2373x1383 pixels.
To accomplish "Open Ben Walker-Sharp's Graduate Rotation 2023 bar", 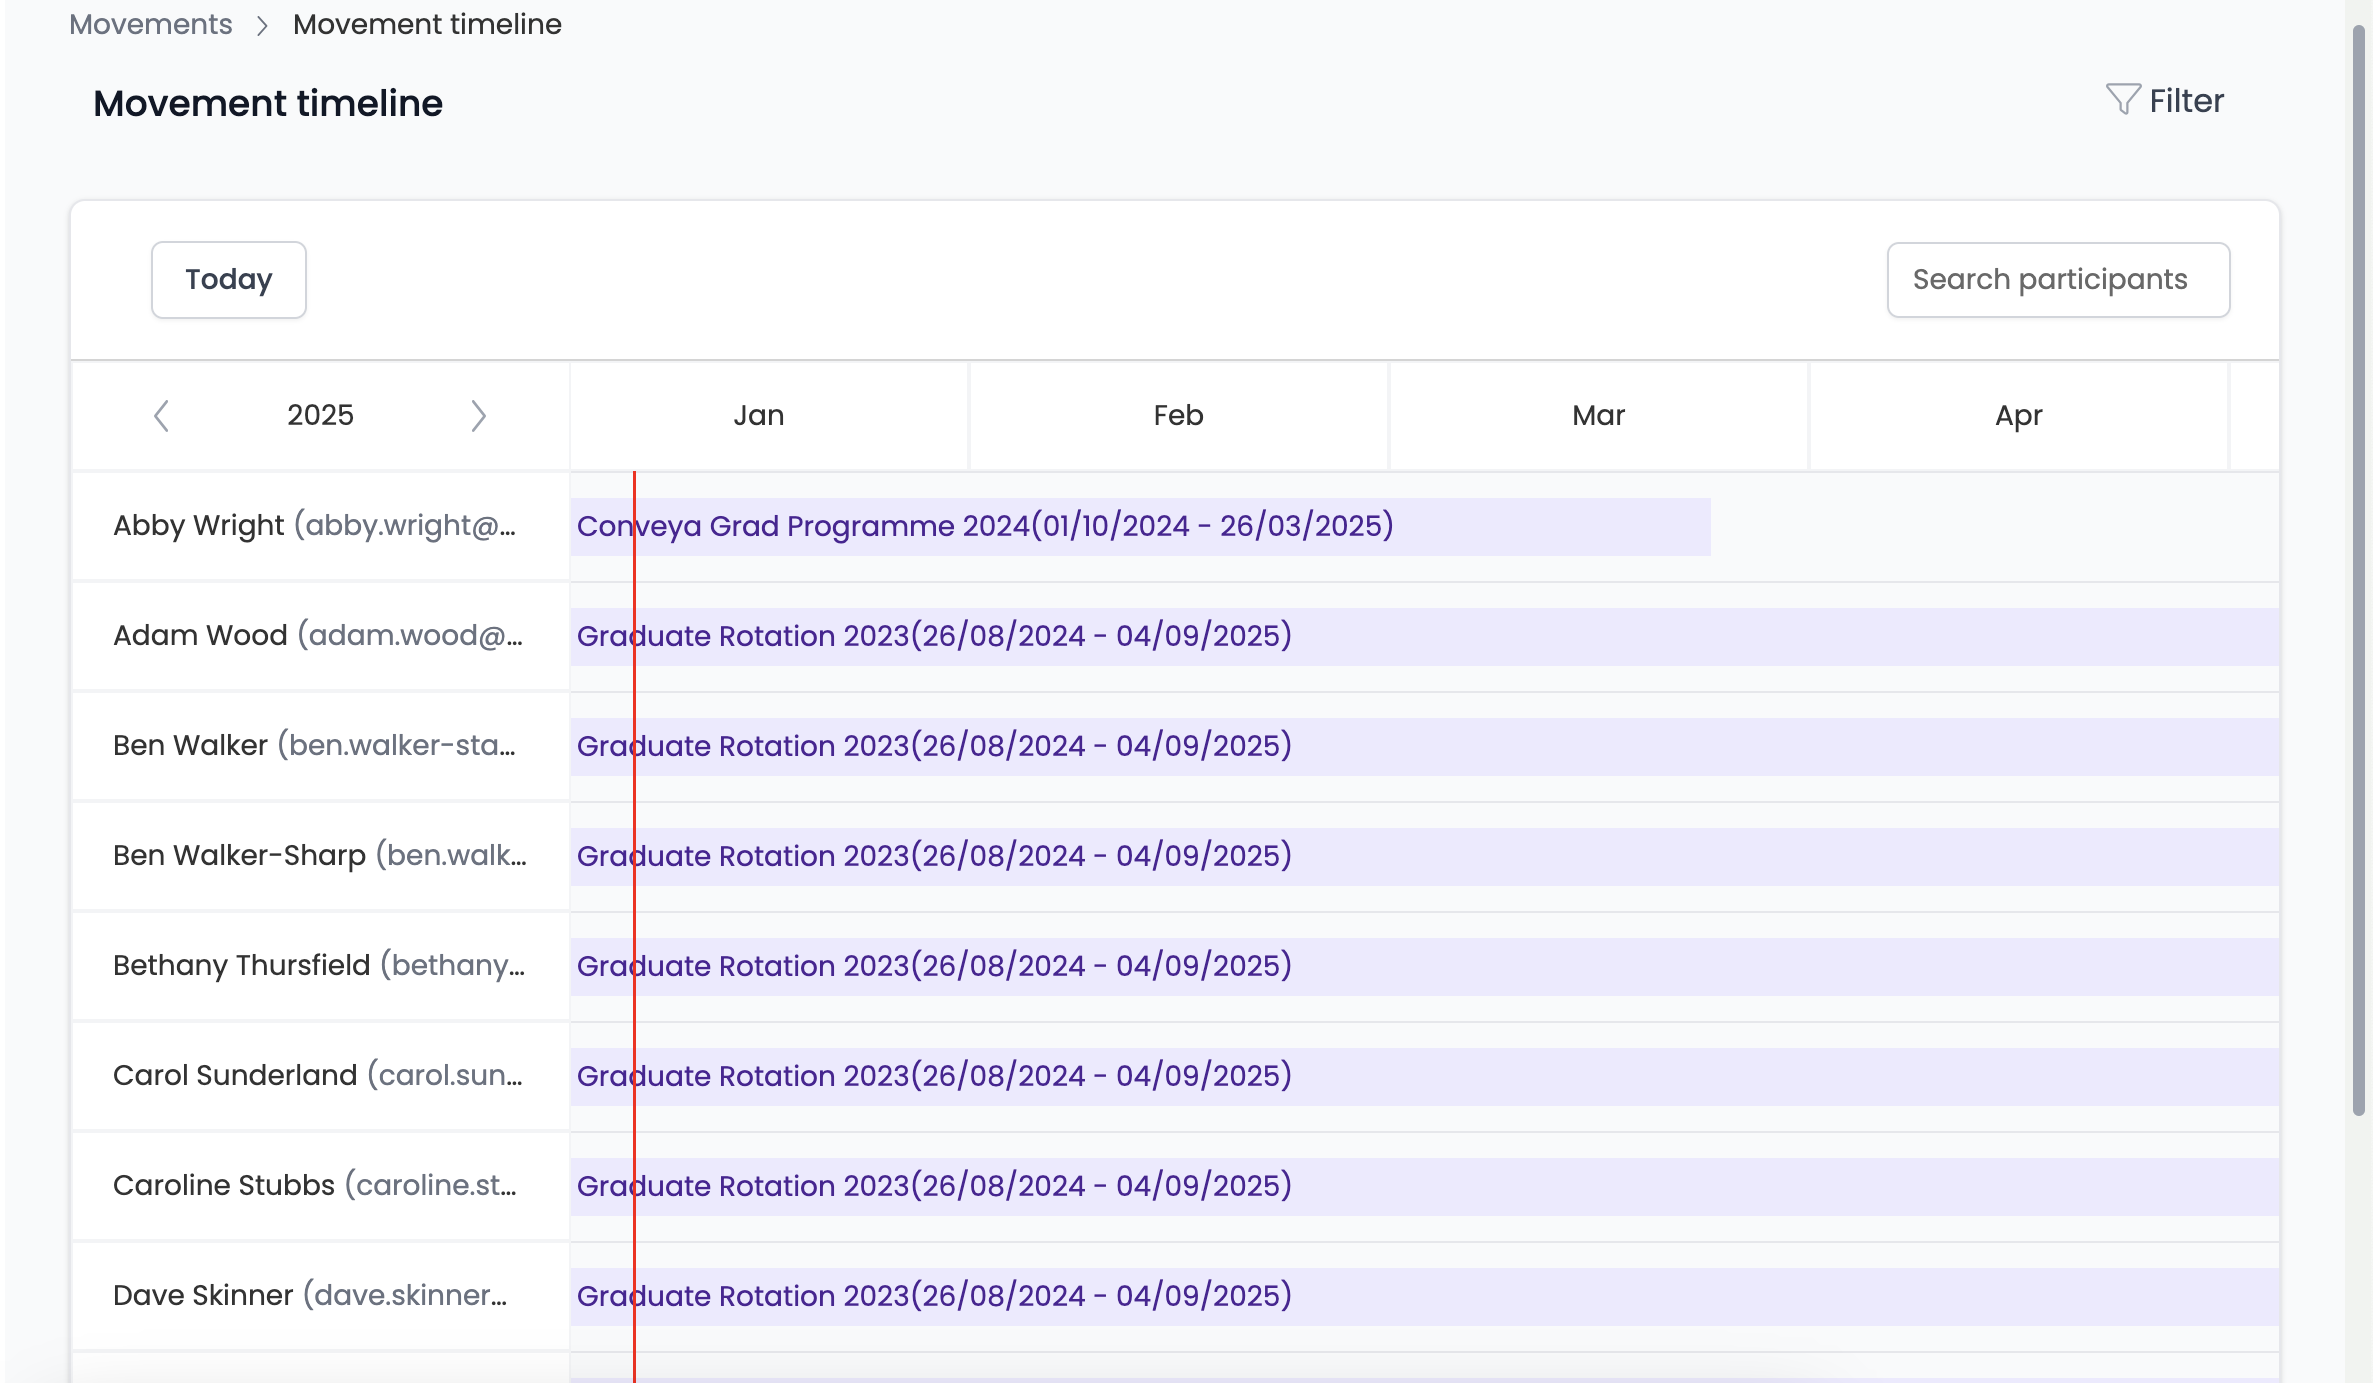I will [1425, 857].
